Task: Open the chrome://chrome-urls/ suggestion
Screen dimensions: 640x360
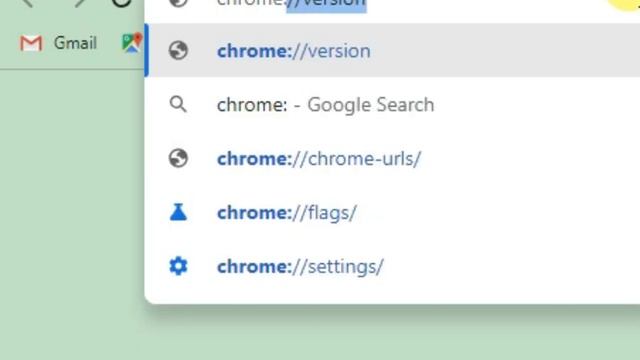Action: [319, 159]
